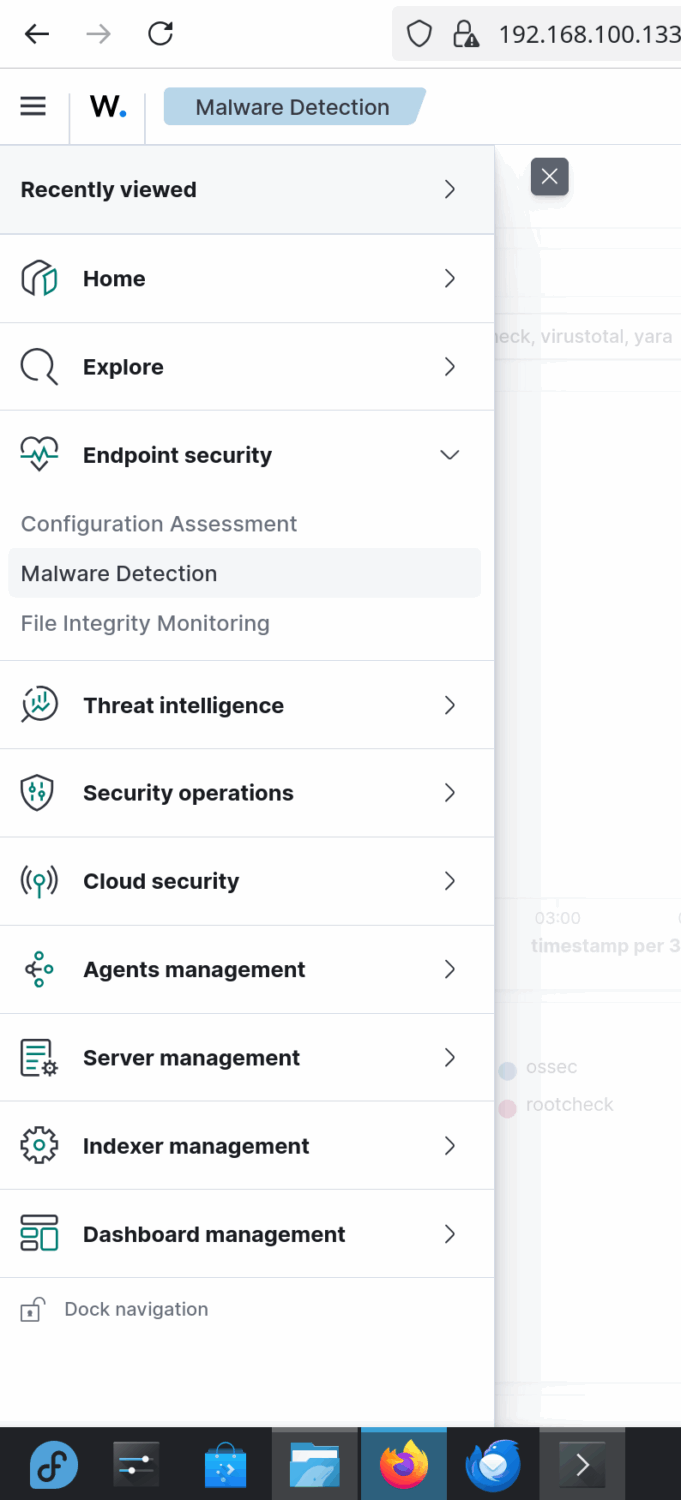This screenshot has width=681, height=1500.
Task: Open Configuration Assessment menu item
Action: tap(159, 524)
